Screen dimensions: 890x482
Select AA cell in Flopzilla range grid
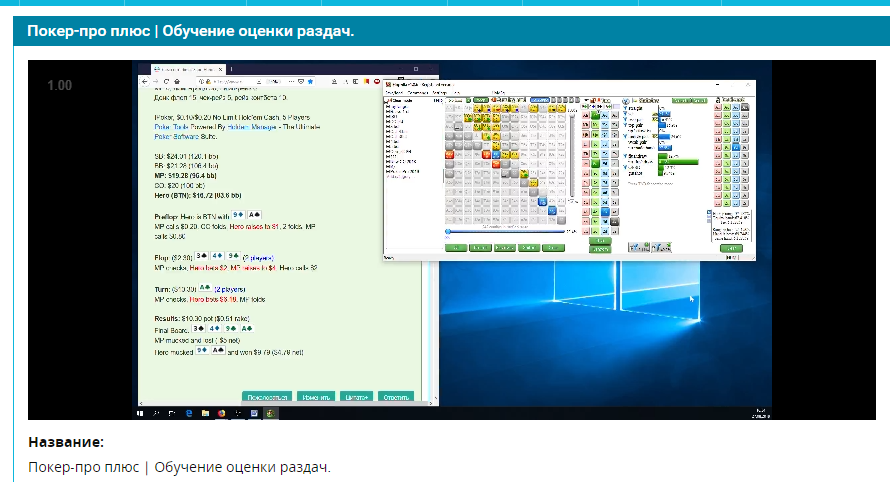click(449, 108)
